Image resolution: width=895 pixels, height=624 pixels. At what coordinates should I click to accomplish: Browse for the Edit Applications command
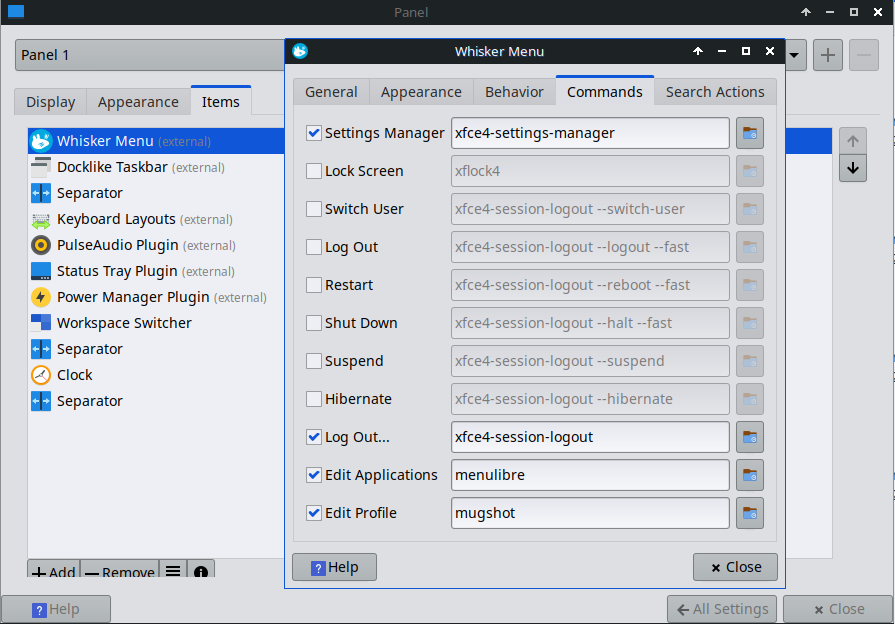(x=749, y=475)
